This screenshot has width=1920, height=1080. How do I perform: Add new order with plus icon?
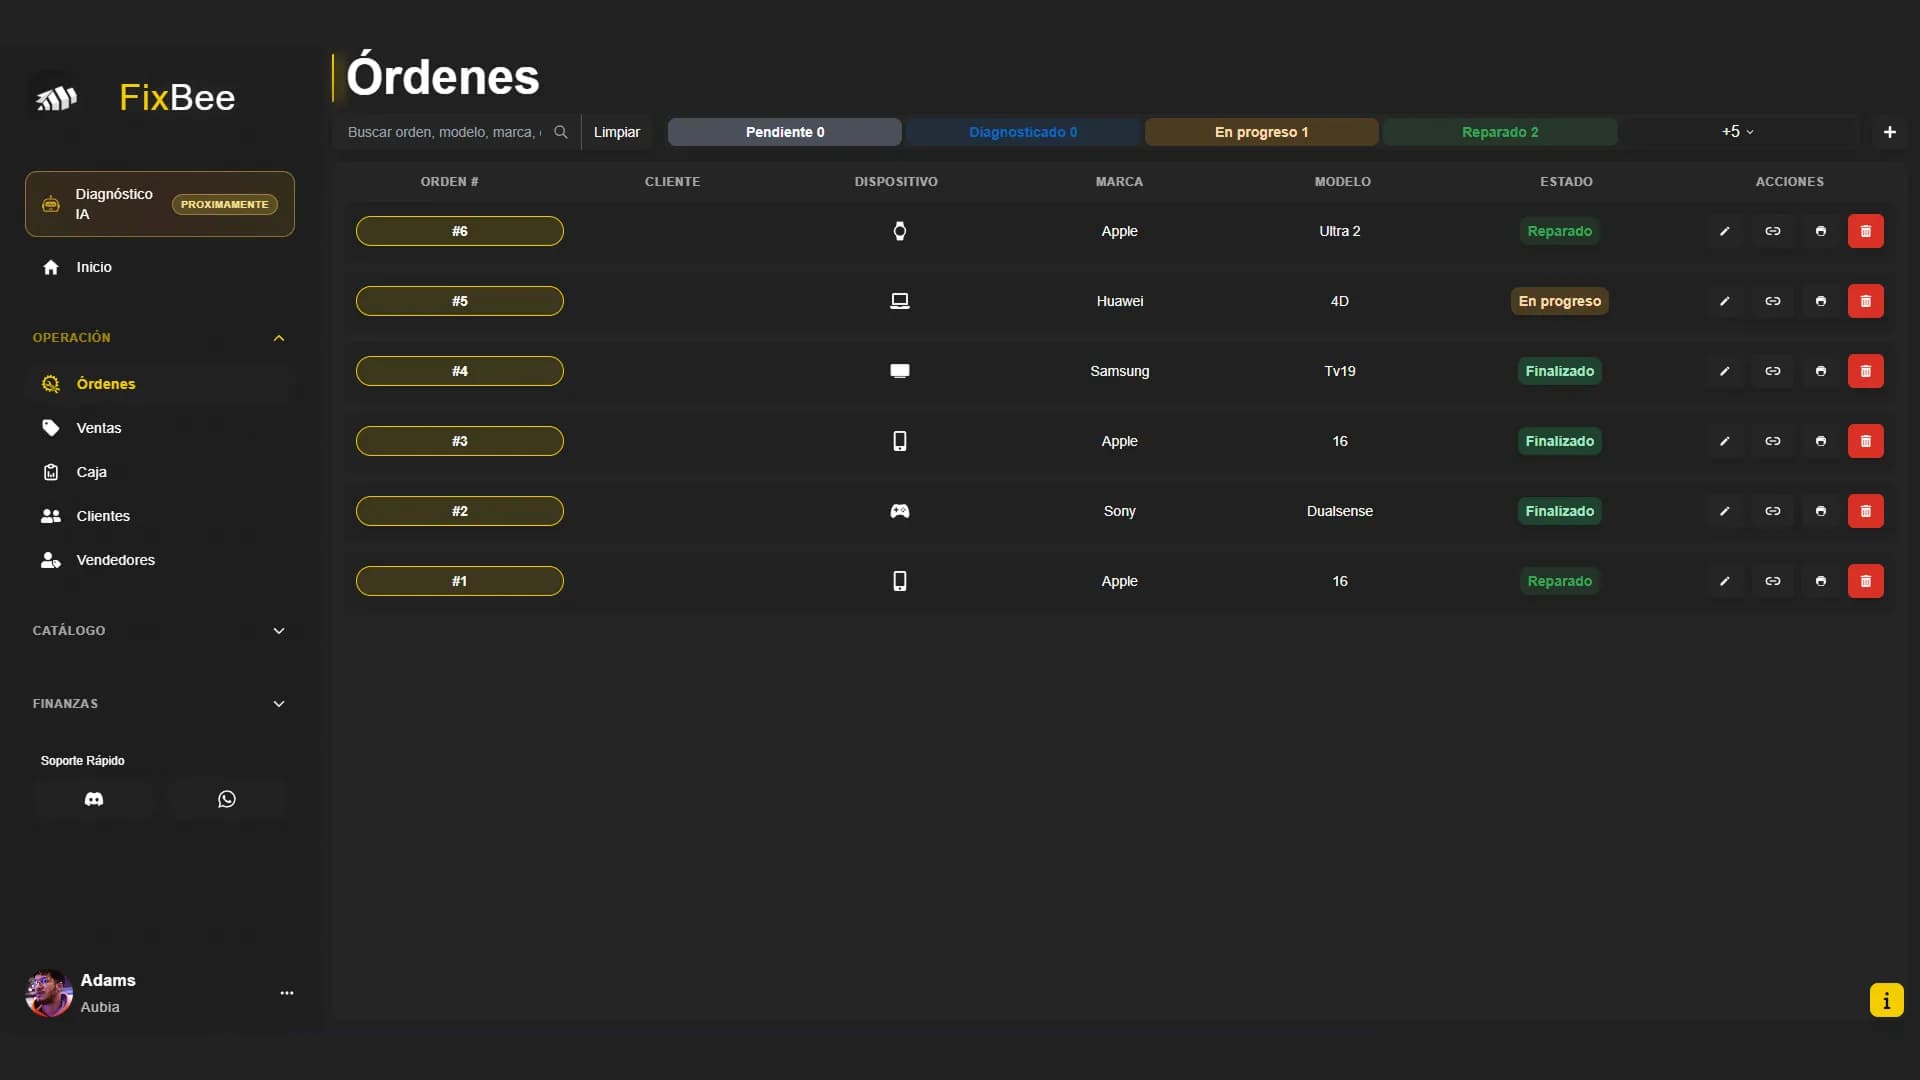point(1889,132)
